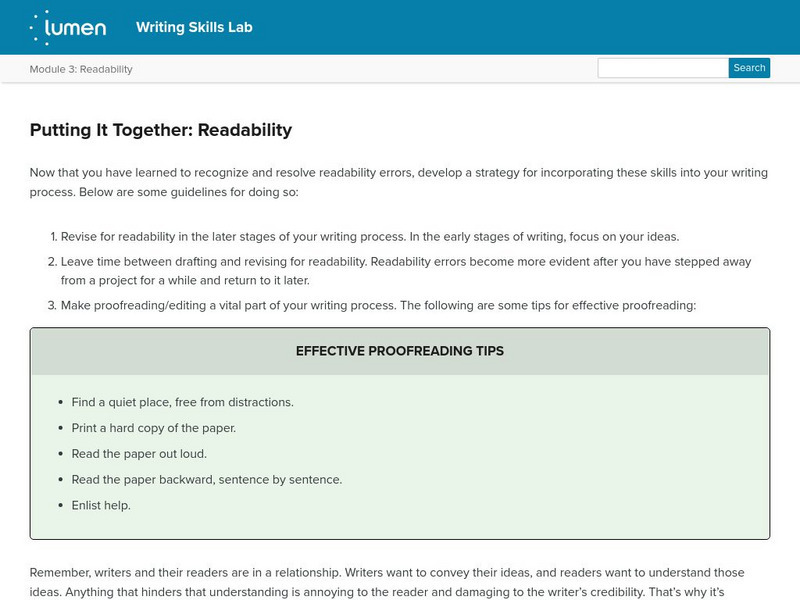Screen dimensions: 800x600
Task: Click the tip "Print a hard copy"
Action: (x=153, y=428)
